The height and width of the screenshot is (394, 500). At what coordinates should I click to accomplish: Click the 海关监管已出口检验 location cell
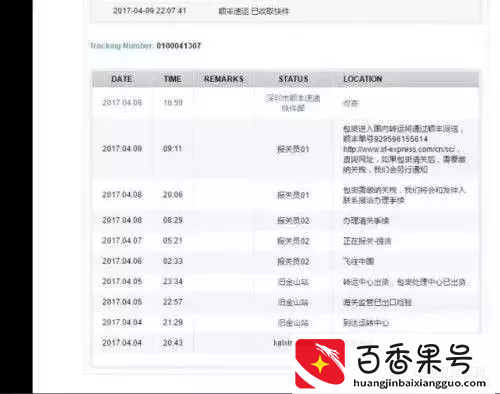(377, 302)
